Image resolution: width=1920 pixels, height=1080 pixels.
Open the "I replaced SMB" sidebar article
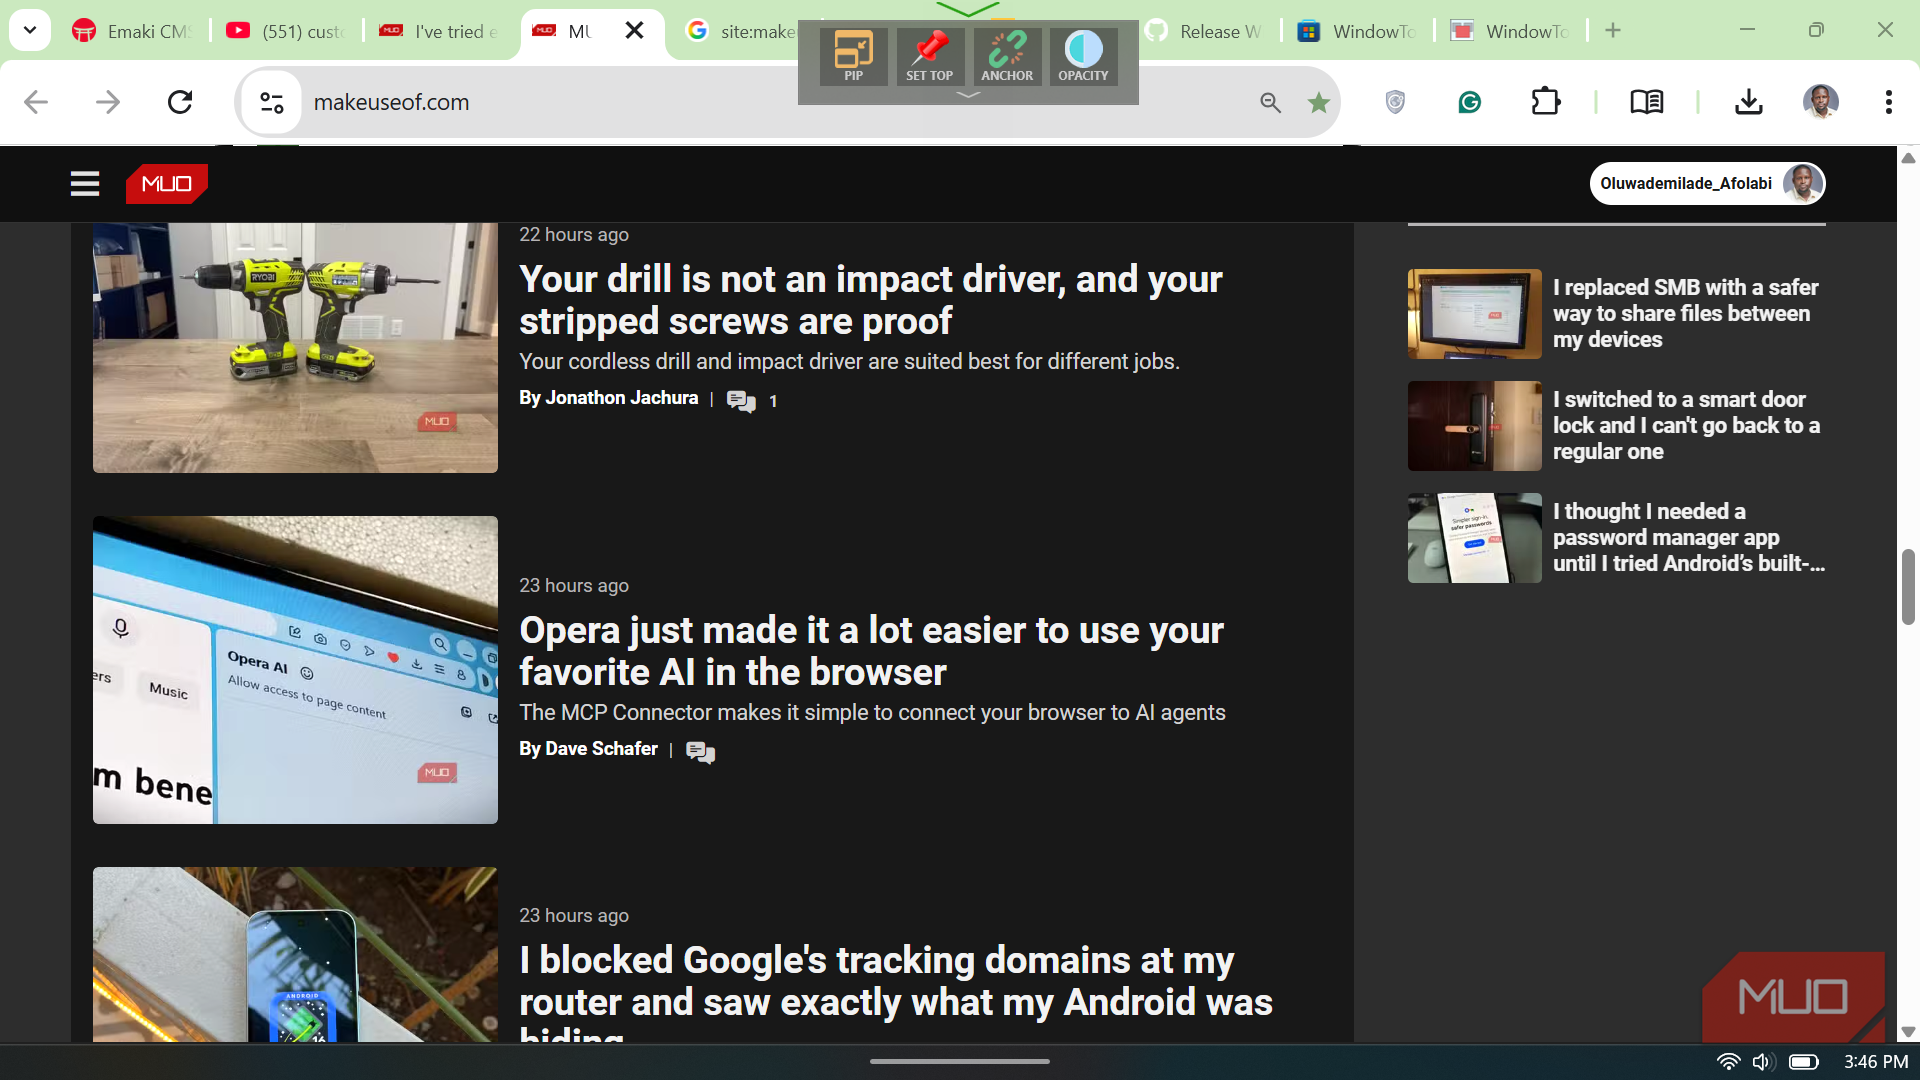[x=1617, y=314]
